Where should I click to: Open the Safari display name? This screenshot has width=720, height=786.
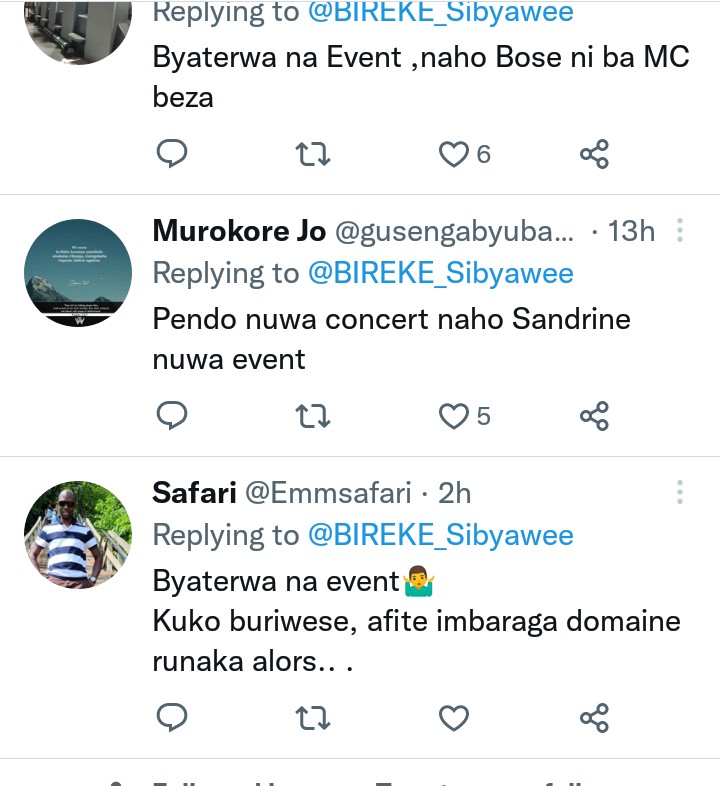[194, 492]
